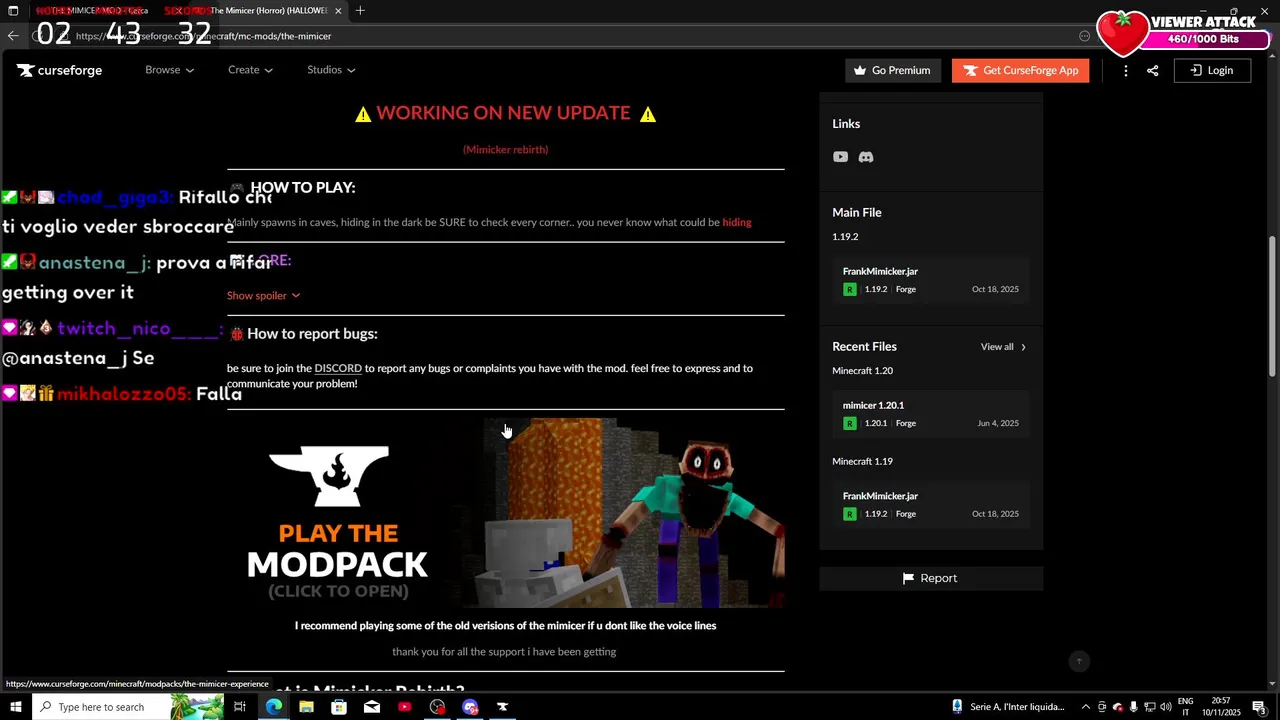Open red YouTube app on taskbar
Screen dimensions: 1280x720
click(x=404, y=707)
